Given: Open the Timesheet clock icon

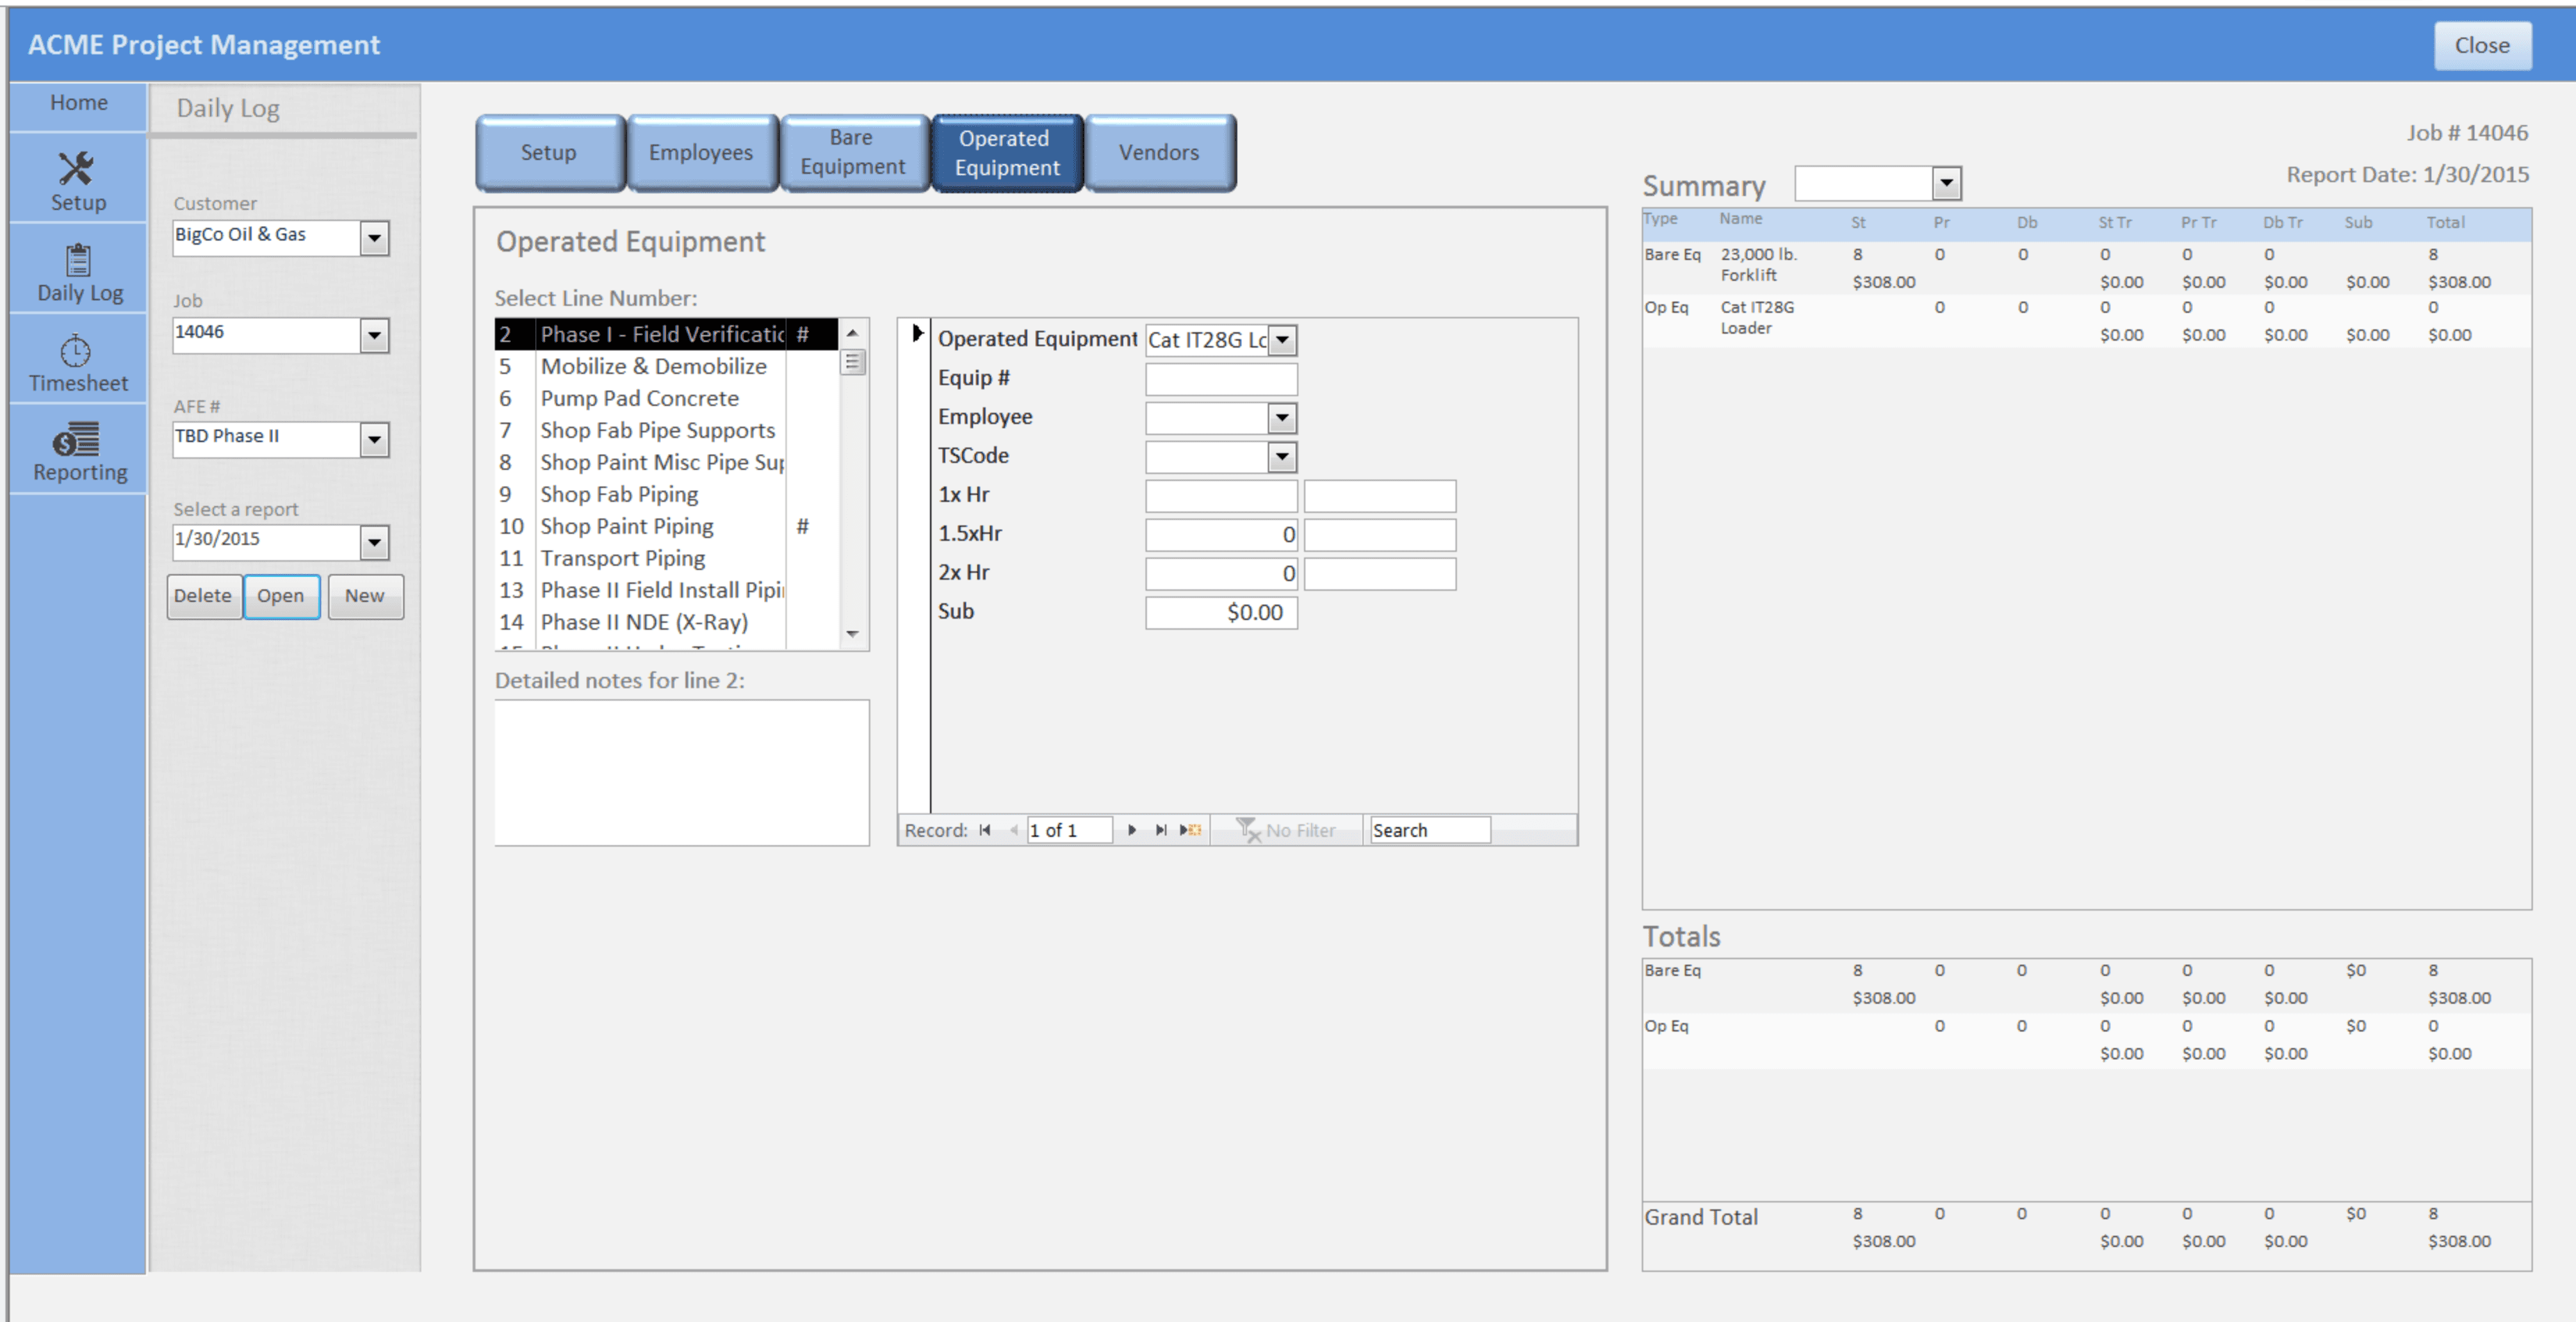Looking at the screenshot, I should 76,351.
